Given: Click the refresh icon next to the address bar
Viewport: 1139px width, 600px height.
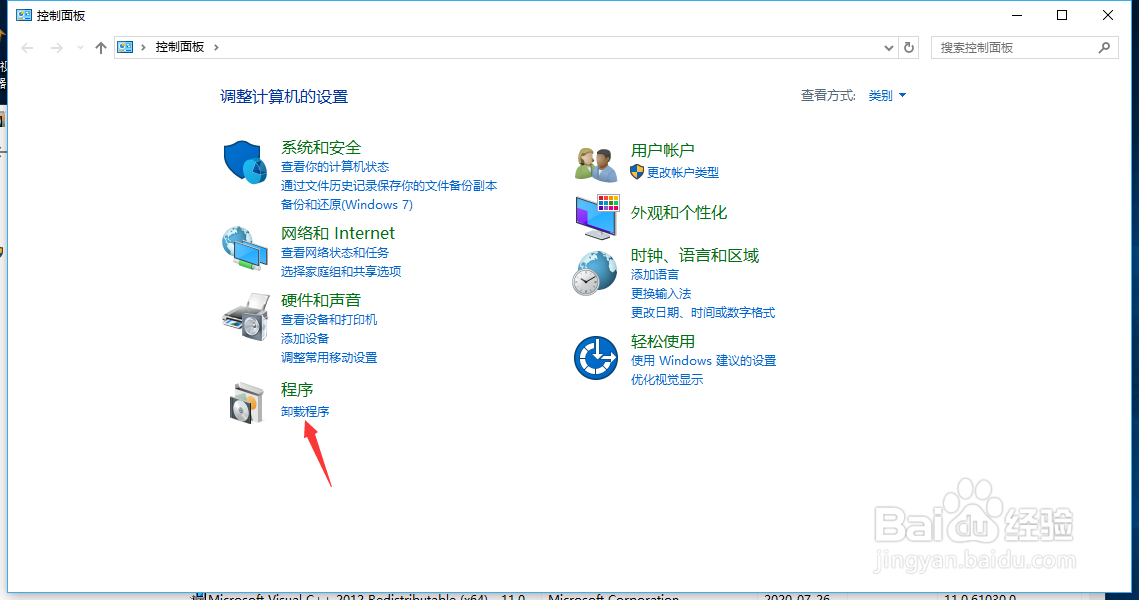Looking at the screenshot, I should tap(908, 47).
